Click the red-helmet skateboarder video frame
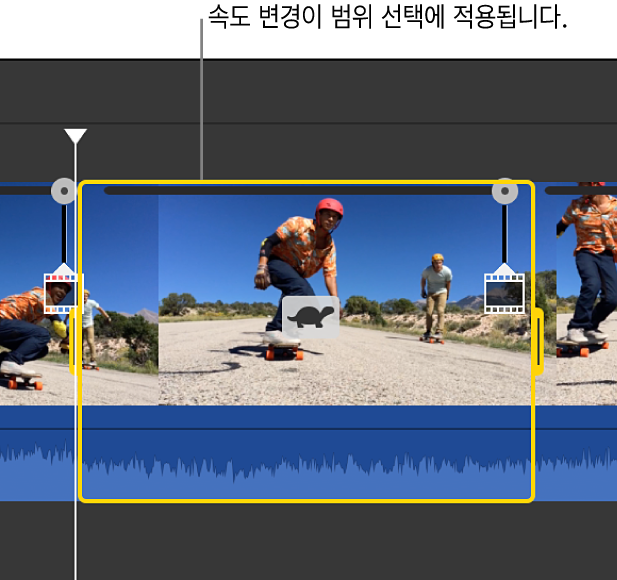 click(x=344, y=300)
